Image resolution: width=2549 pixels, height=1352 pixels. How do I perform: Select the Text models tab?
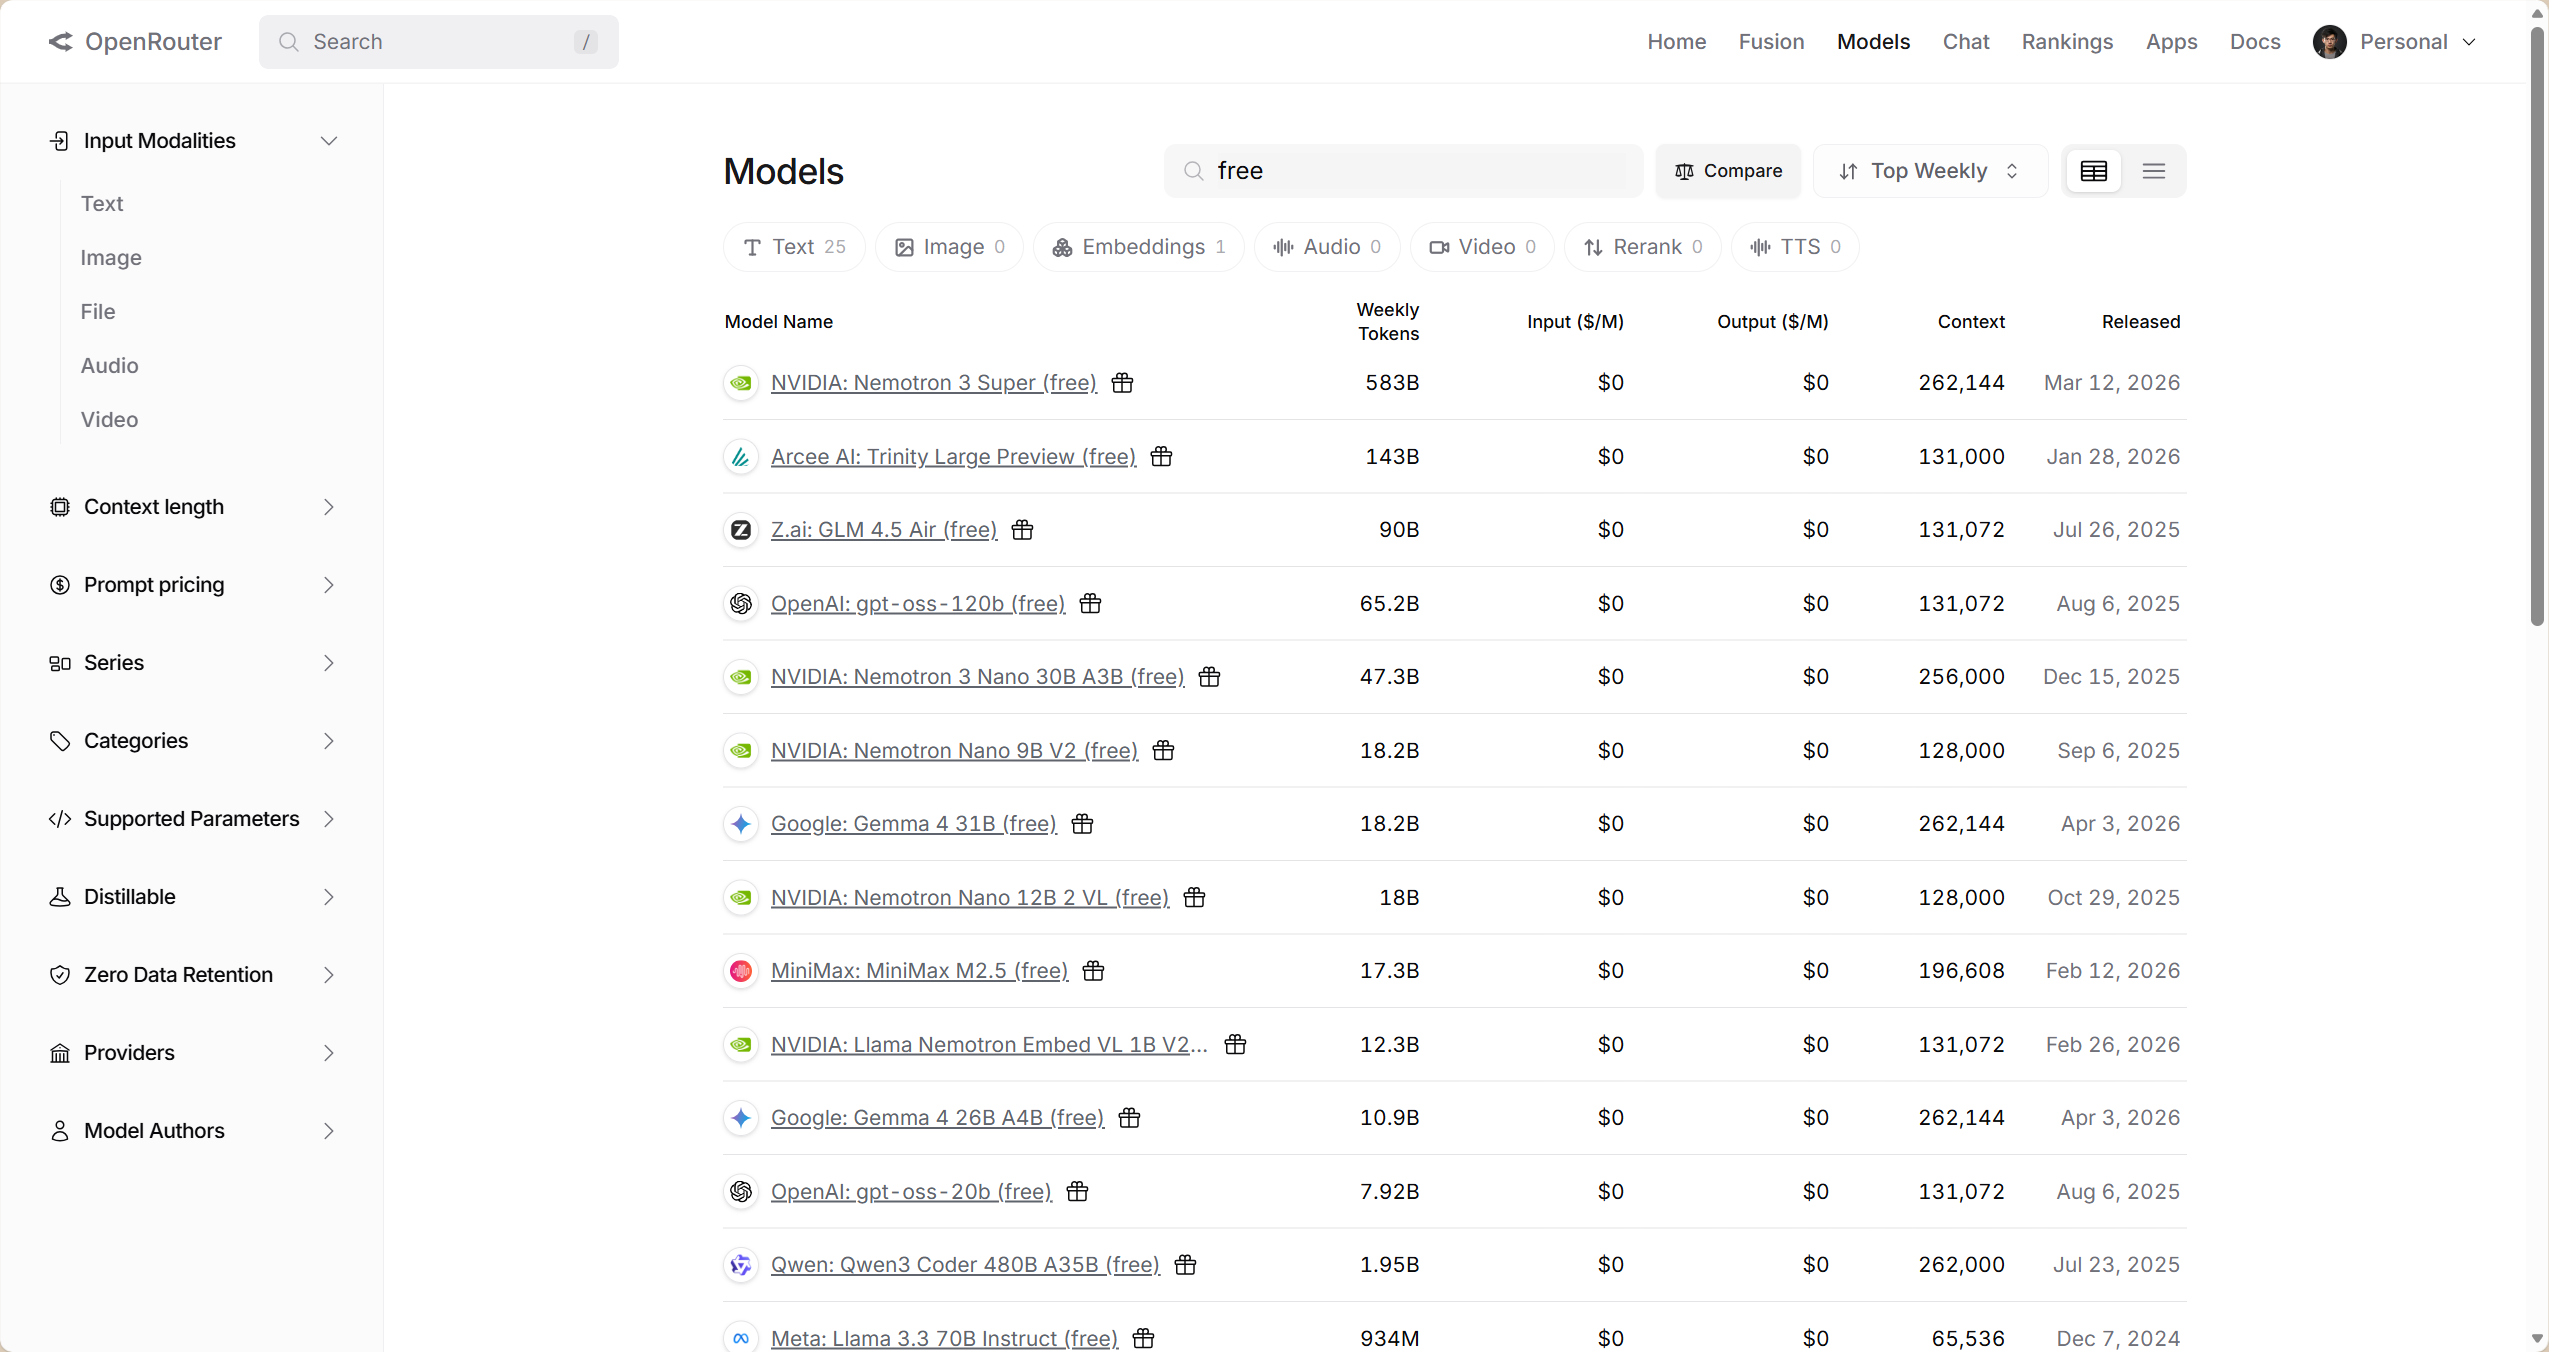click(x=794, y=247)
